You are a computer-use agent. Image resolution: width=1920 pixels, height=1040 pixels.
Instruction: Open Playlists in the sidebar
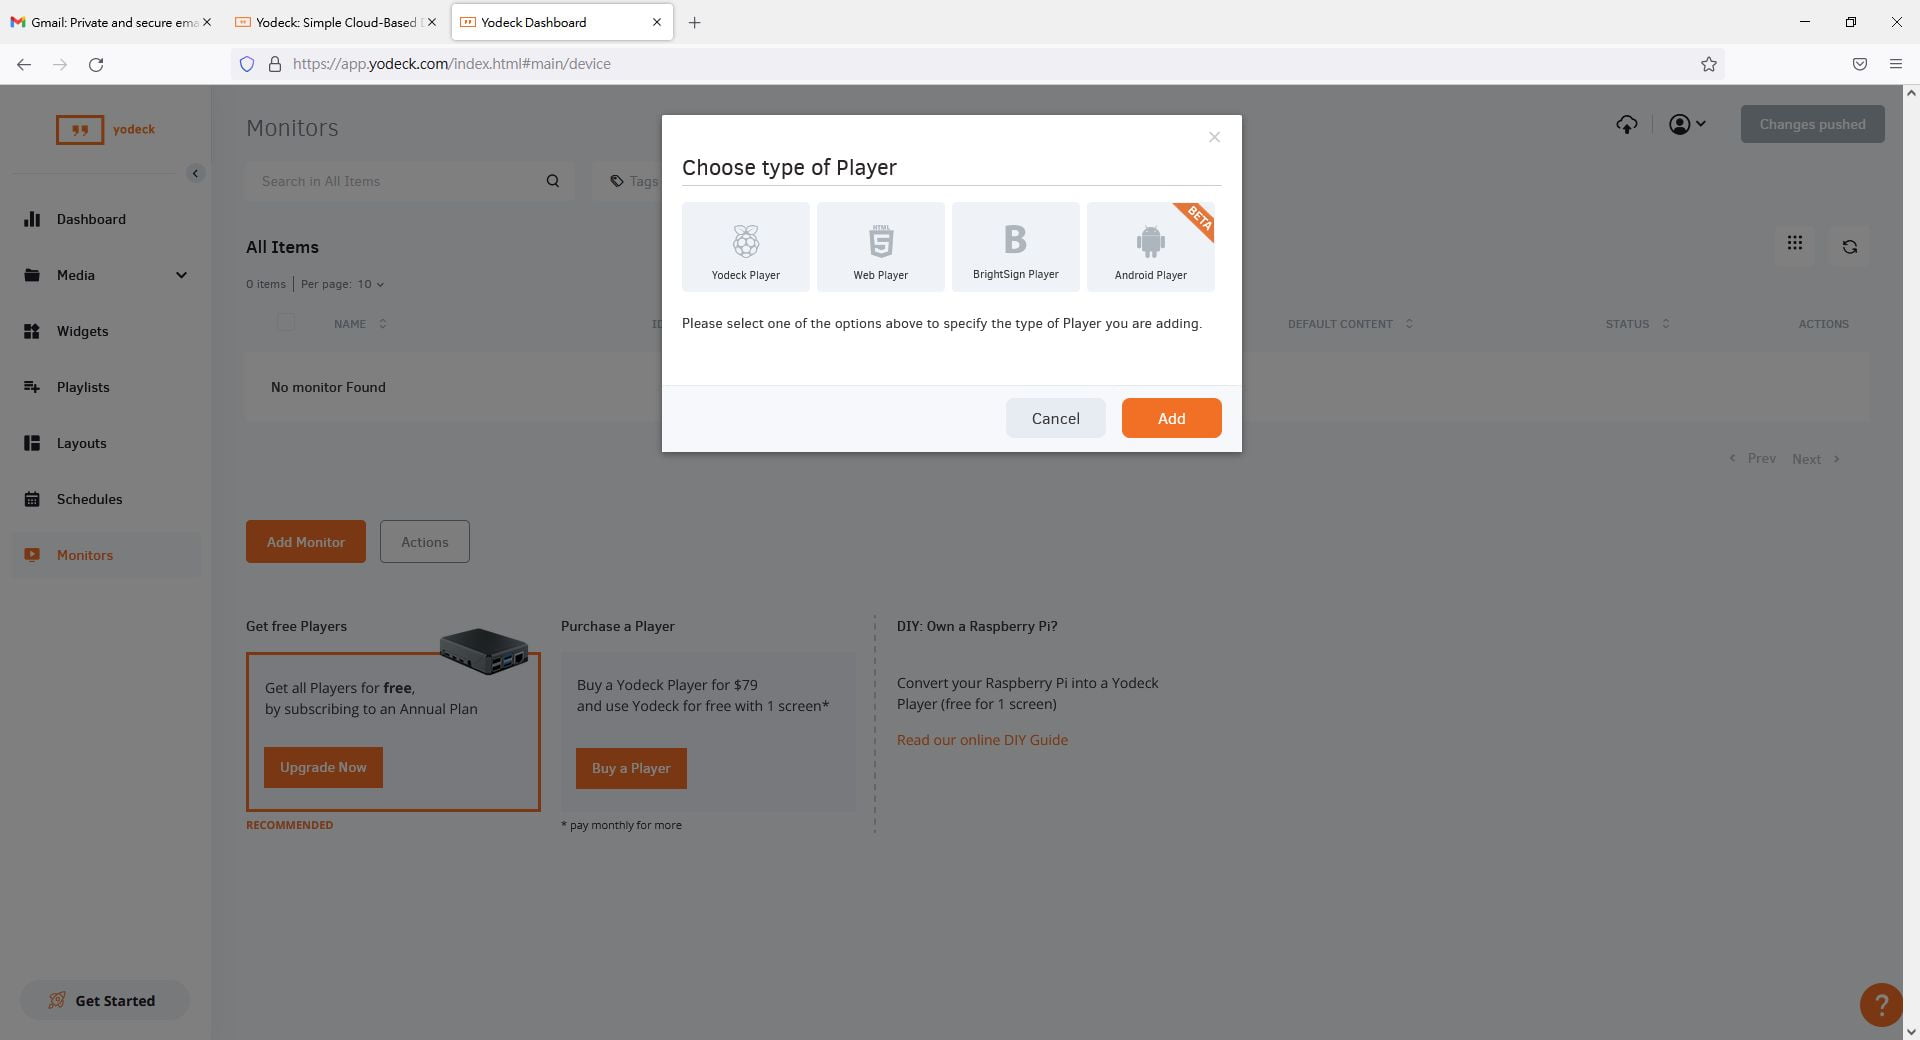tap(83, 387)
